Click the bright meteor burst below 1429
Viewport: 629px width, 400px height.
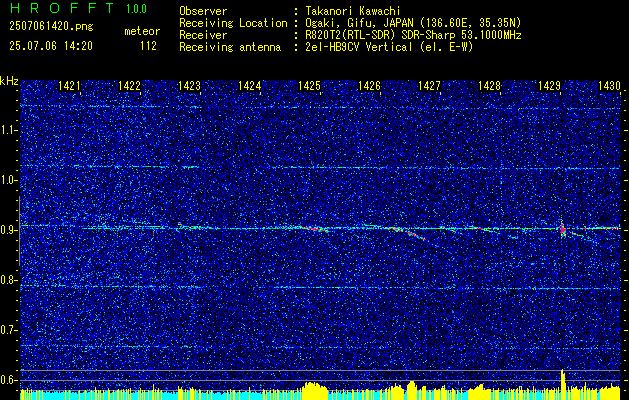click(x=563, y=229)
